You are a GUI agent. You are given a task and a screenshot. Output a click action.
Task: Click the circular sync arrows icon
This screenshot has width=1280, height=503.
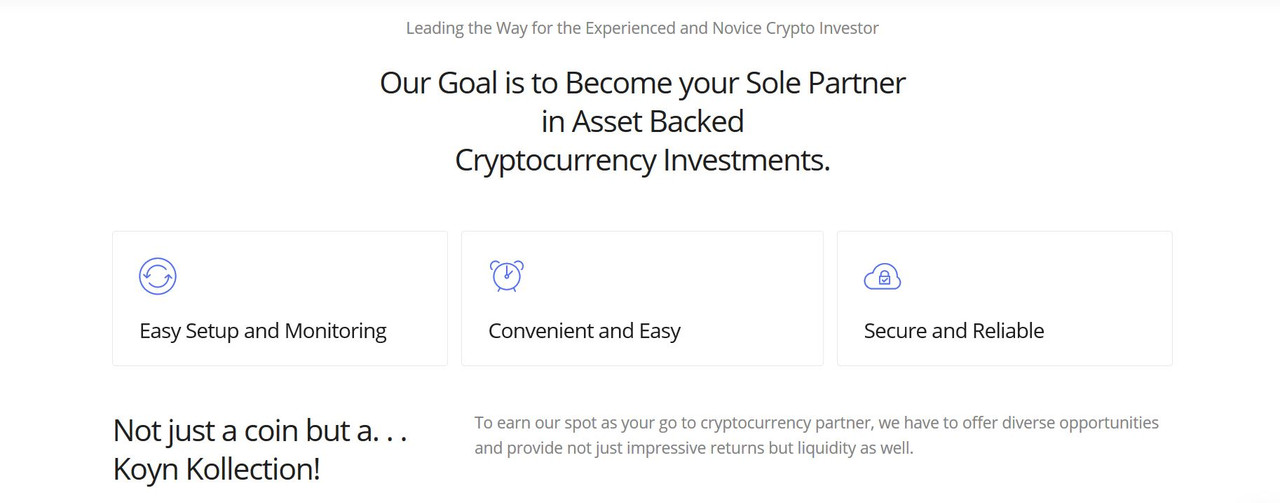pos(158,276)
